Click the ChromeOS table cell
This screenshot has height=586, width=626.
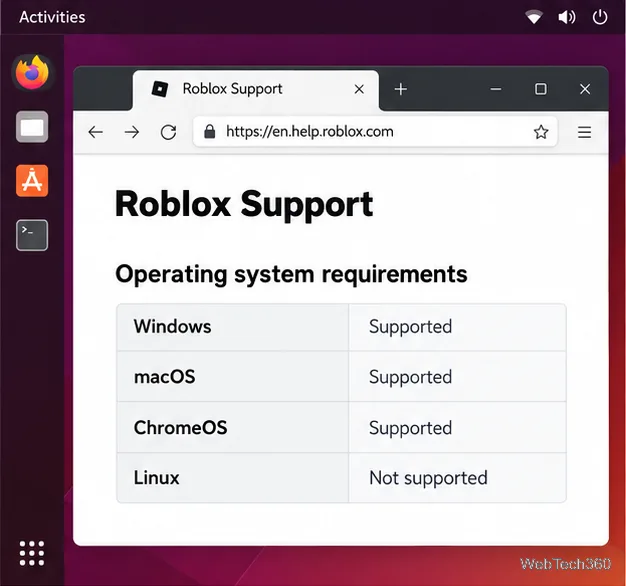232,427
